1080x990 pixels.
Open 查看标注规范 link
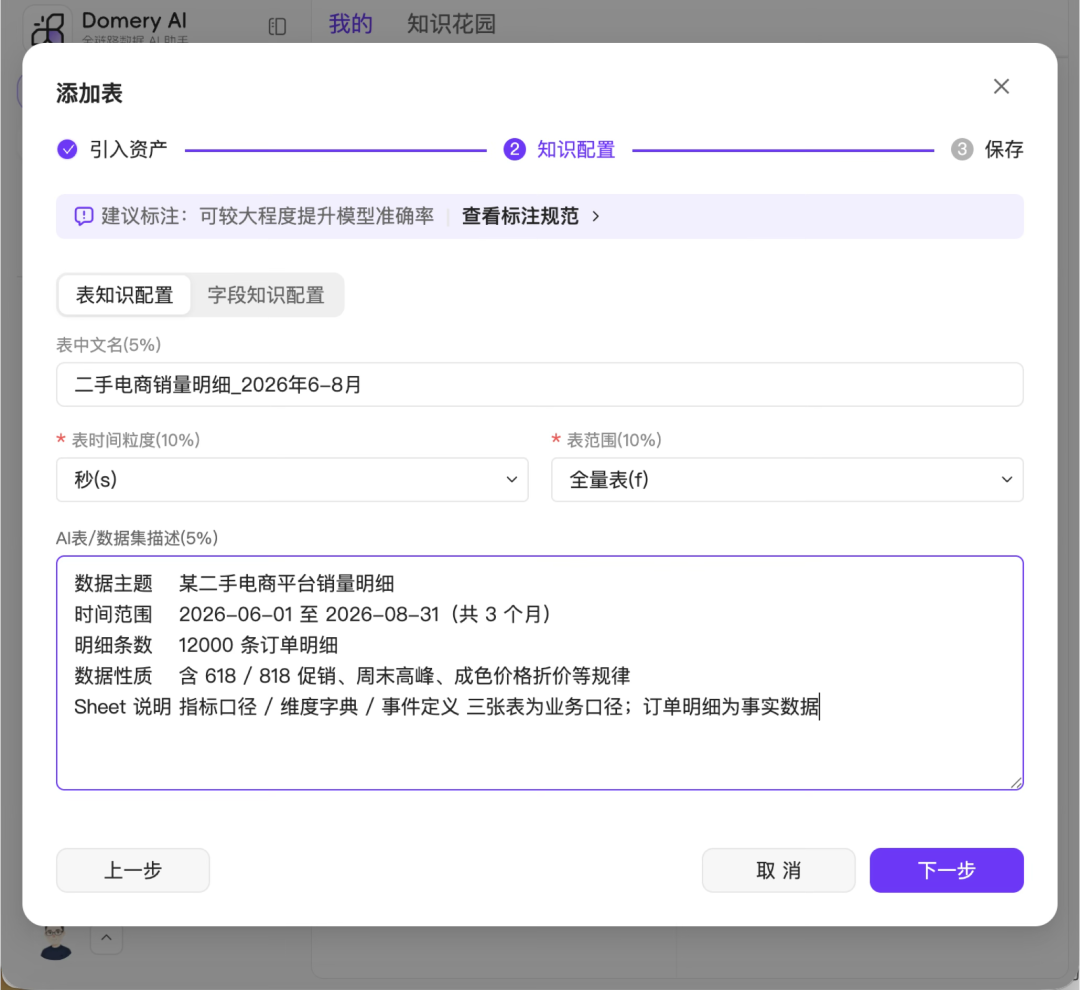click(x=520, y=216)
